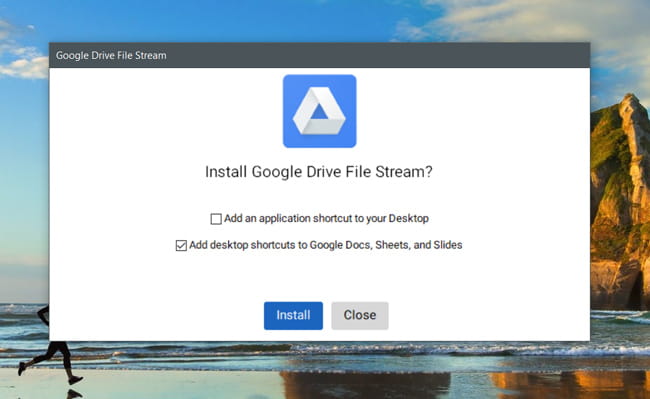650x399 pixels.
Task: Uncheck Add desktop shortcuts to Google Docs checkbox
Action: pyautogui.click(x=181, y=245)
